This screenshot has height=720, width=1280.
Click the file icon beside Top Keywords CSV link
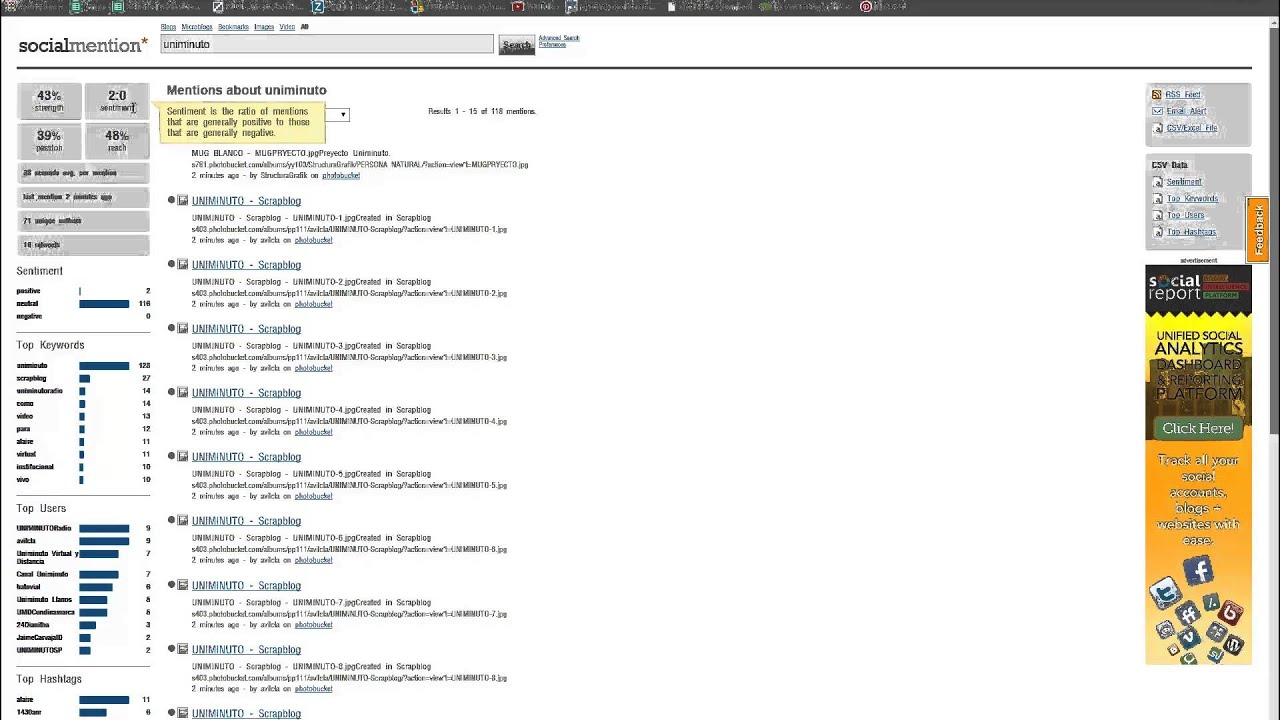(1158, 199)
